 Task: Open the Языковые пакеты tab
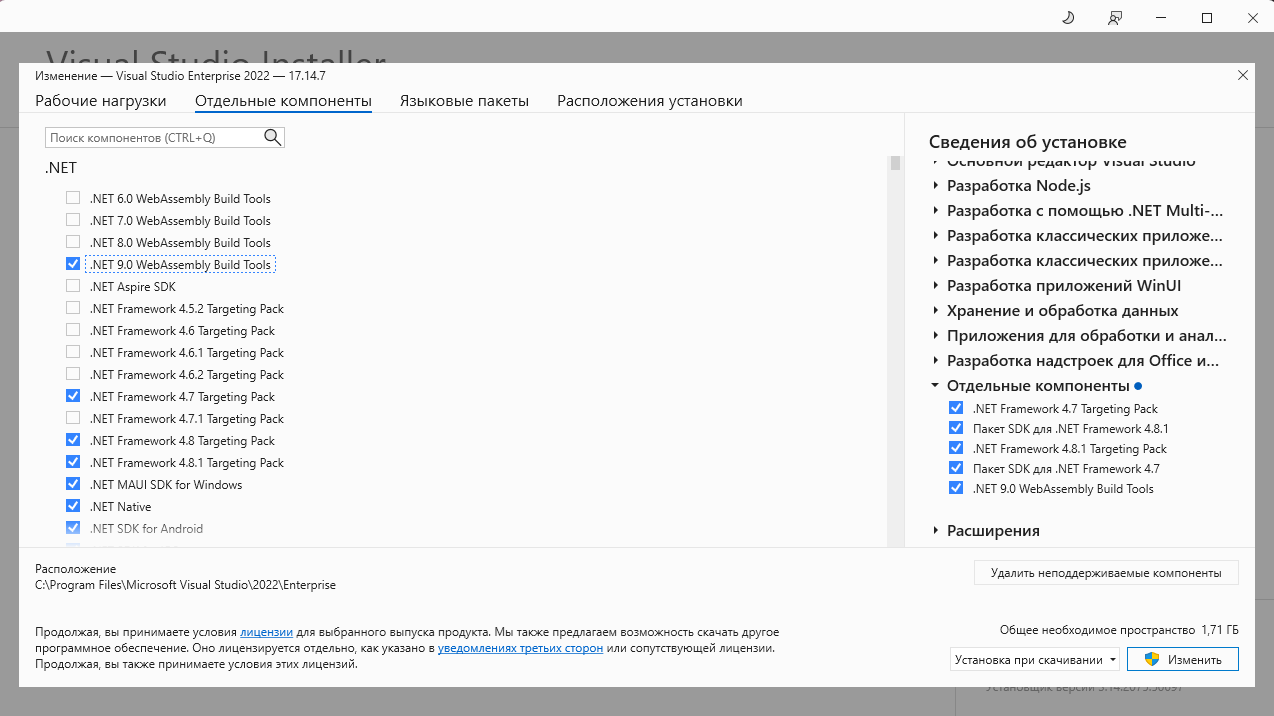coord(464,101)
